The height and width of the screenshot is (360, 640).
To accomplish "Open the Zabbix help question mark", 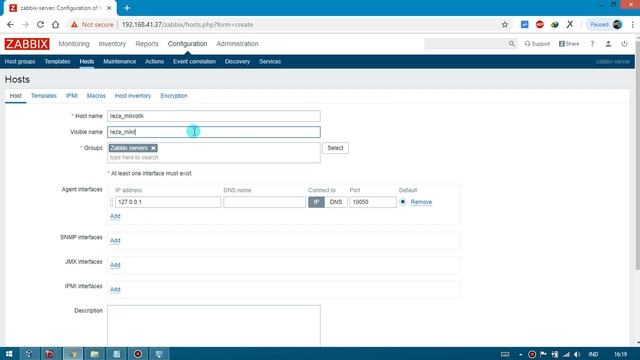I will click(x=592, y=44).
